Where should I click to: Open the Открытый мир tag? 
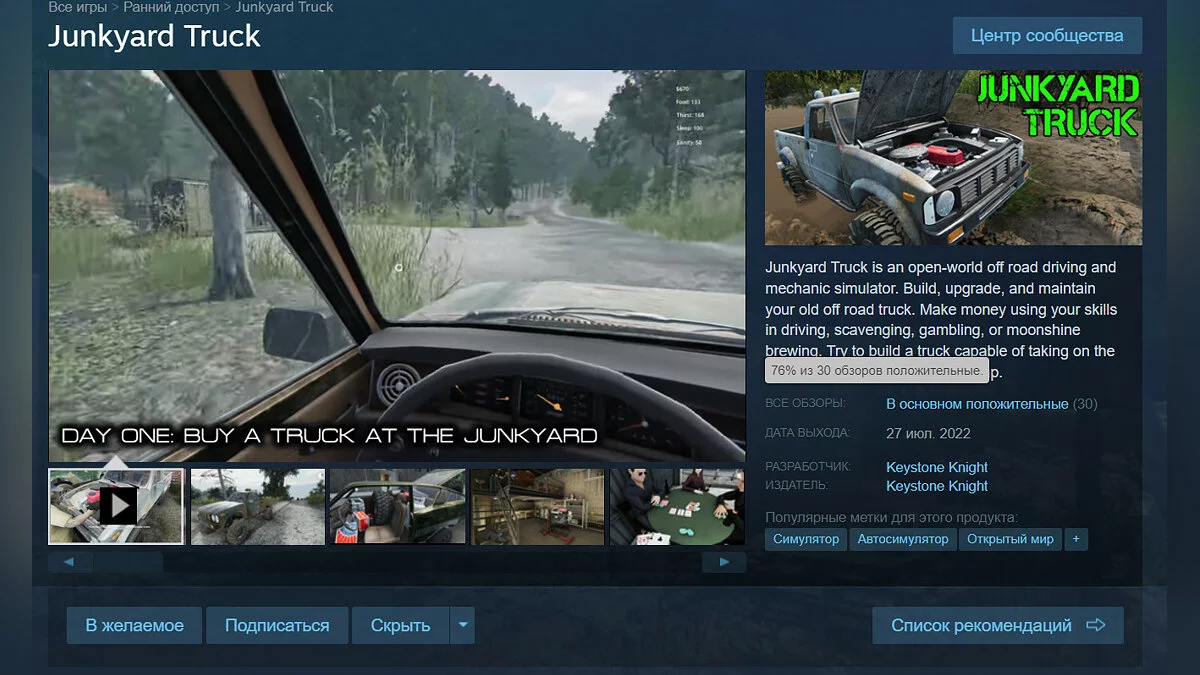[1010, 539]
